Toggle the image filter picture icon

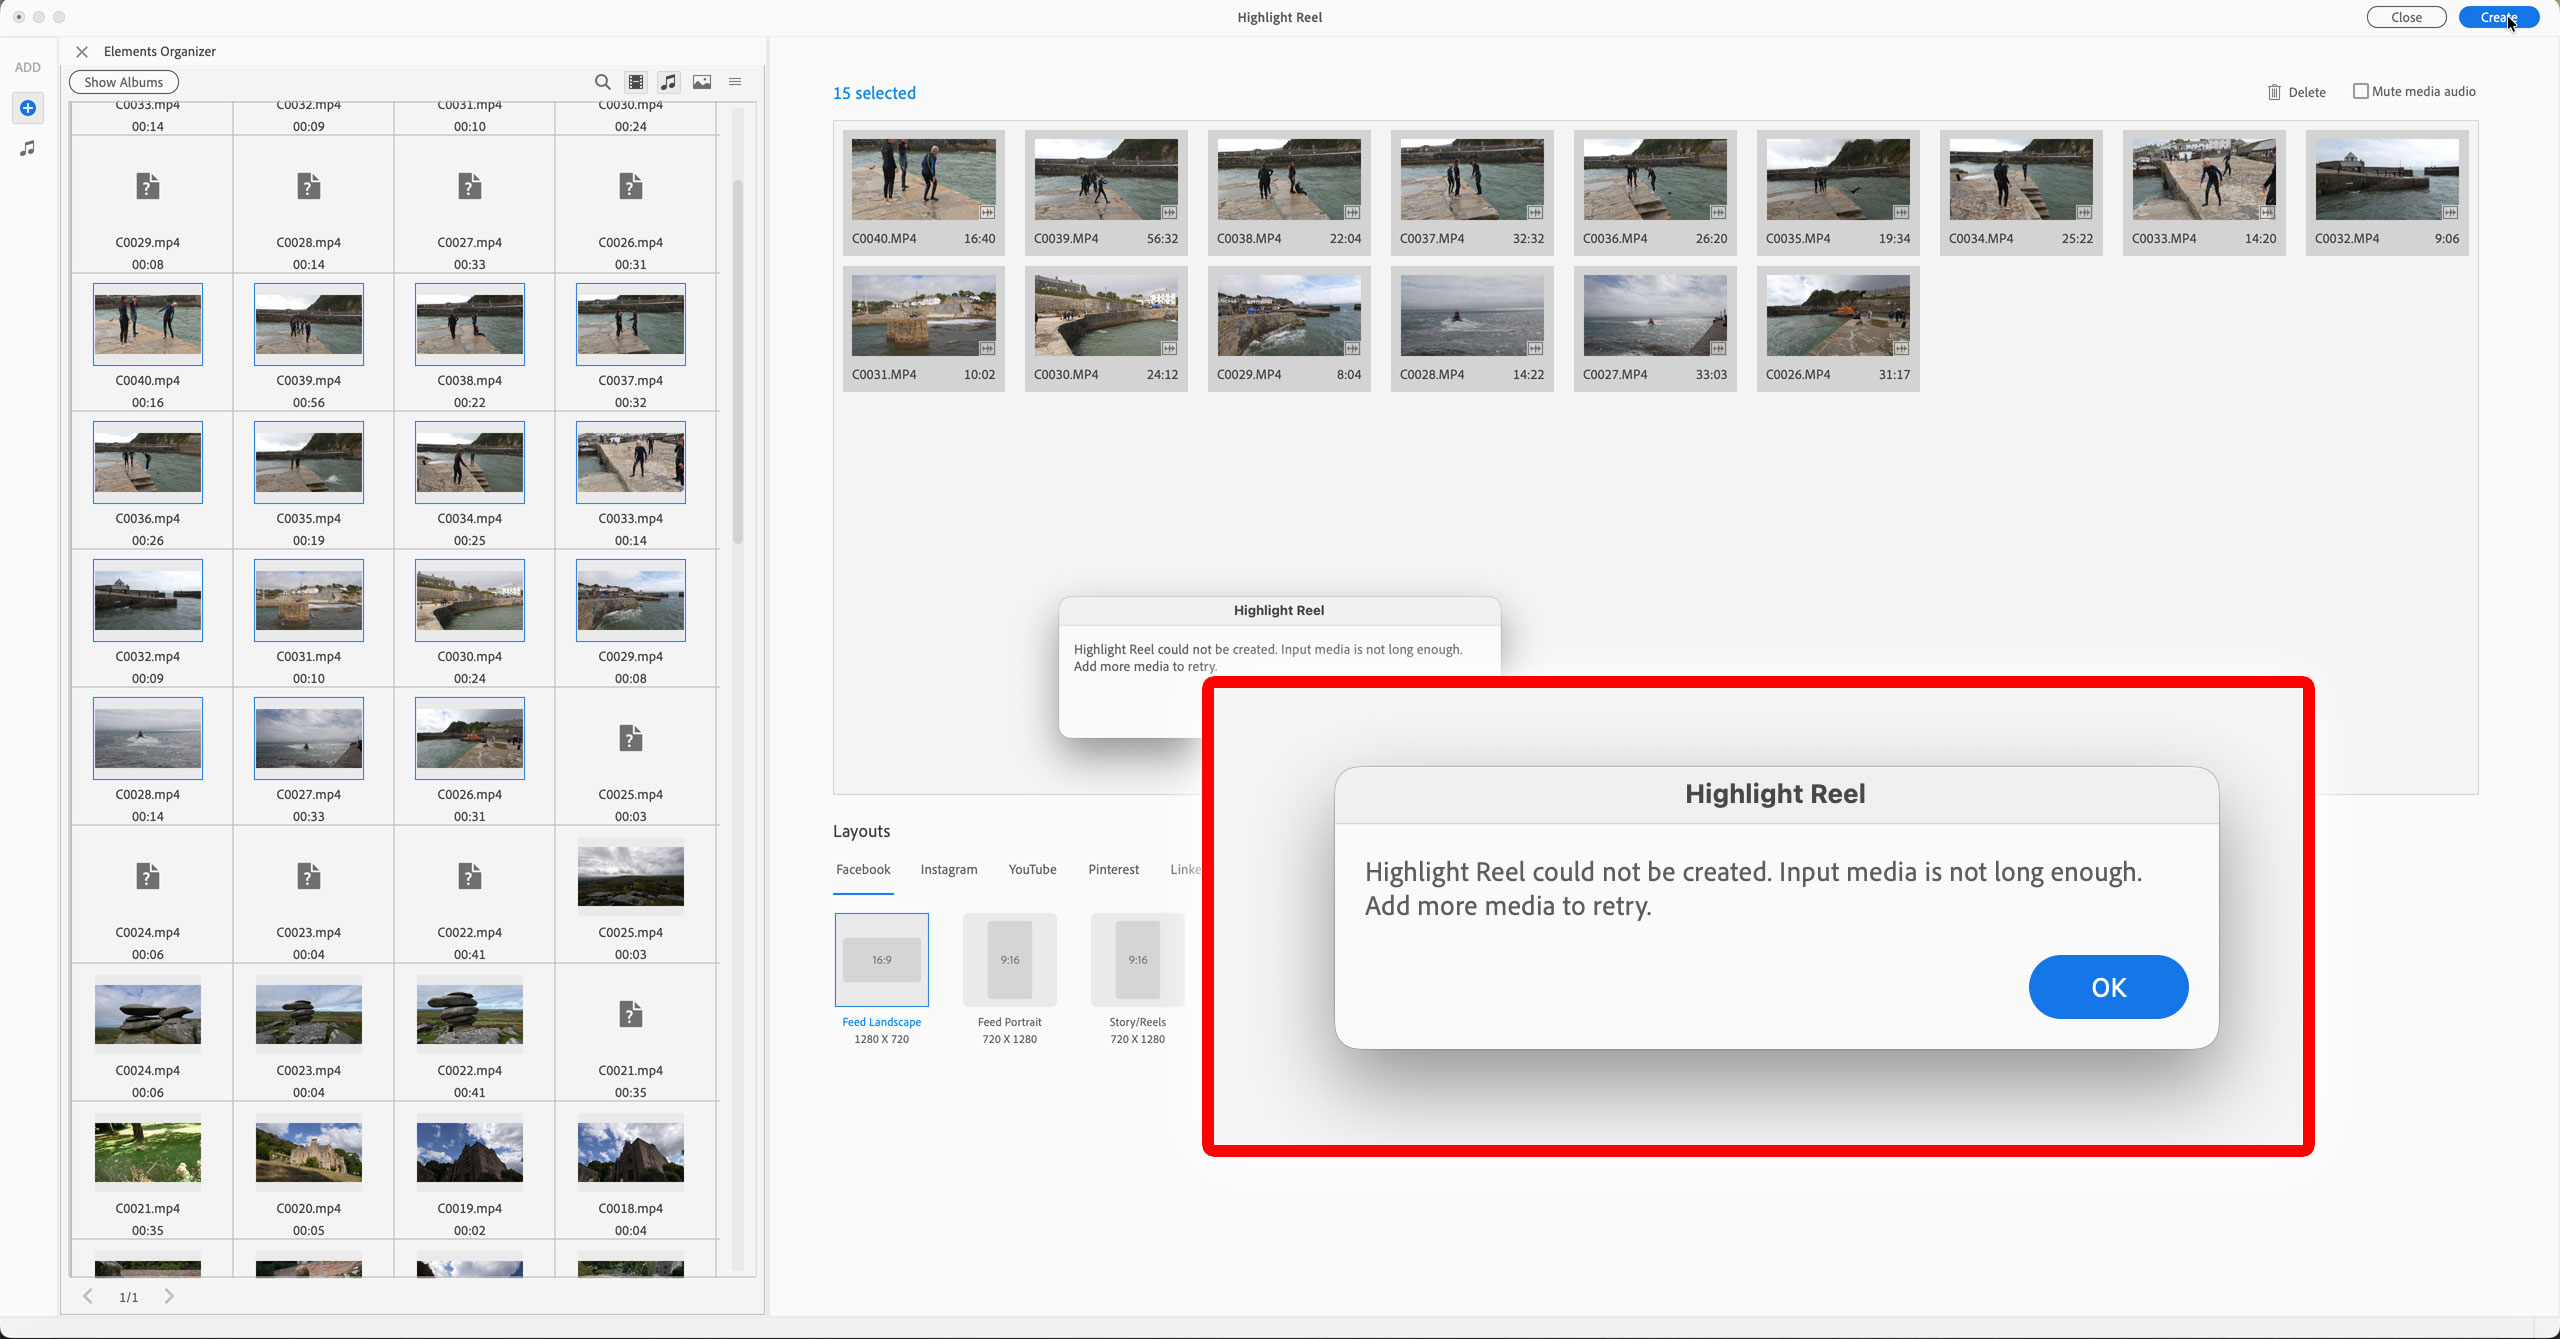(x=702, y=82)
